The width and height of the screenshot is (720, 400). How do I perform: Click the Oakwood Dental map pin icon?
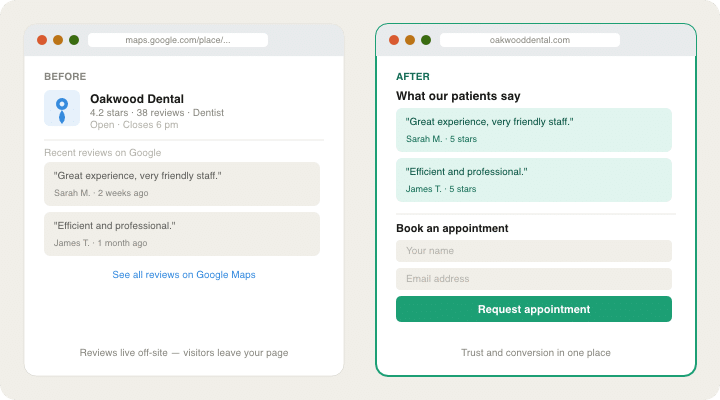click(62, 108)
